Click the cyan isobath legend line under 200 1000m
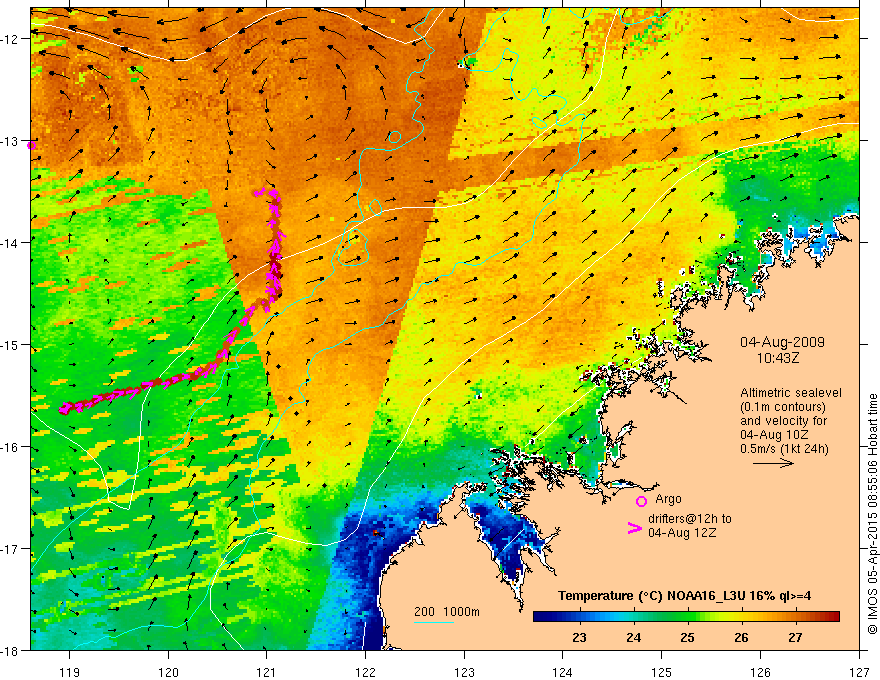 tap(434, 622)
